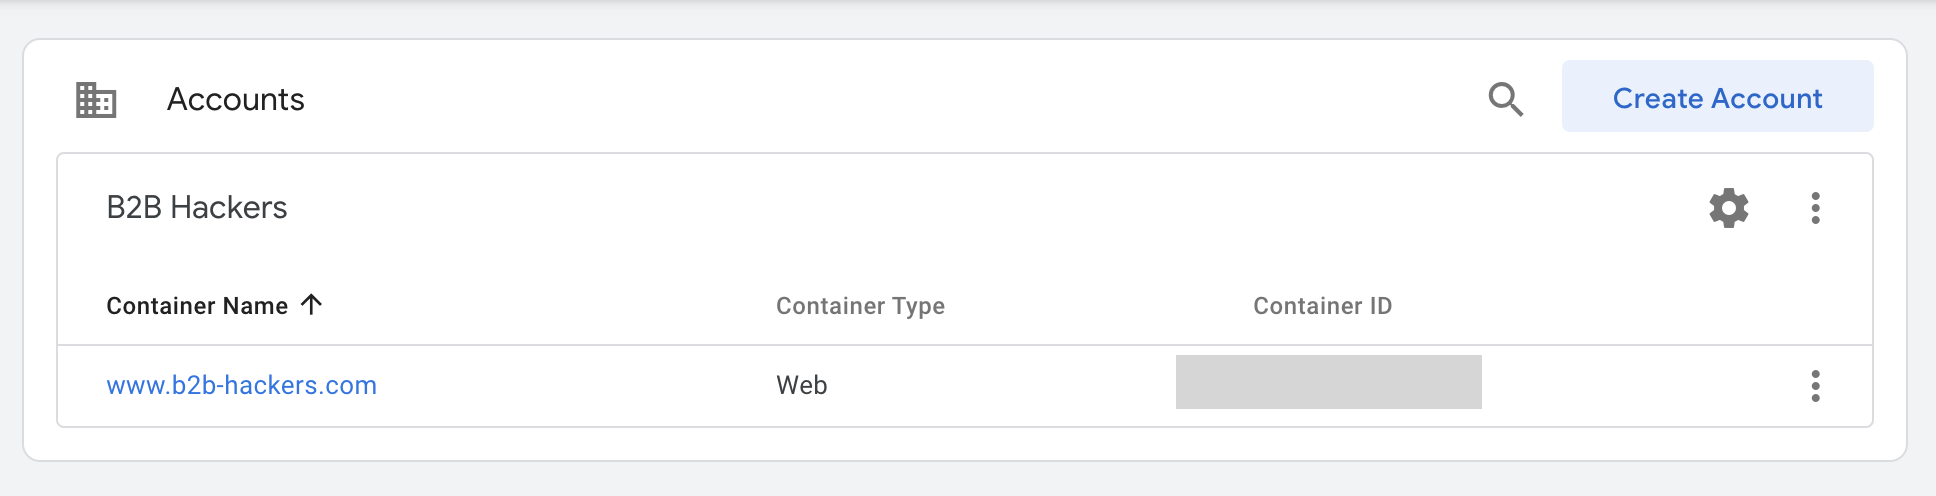Click the Create Account button
The width and height of the screenshot is (1936, 496).
1717,97
